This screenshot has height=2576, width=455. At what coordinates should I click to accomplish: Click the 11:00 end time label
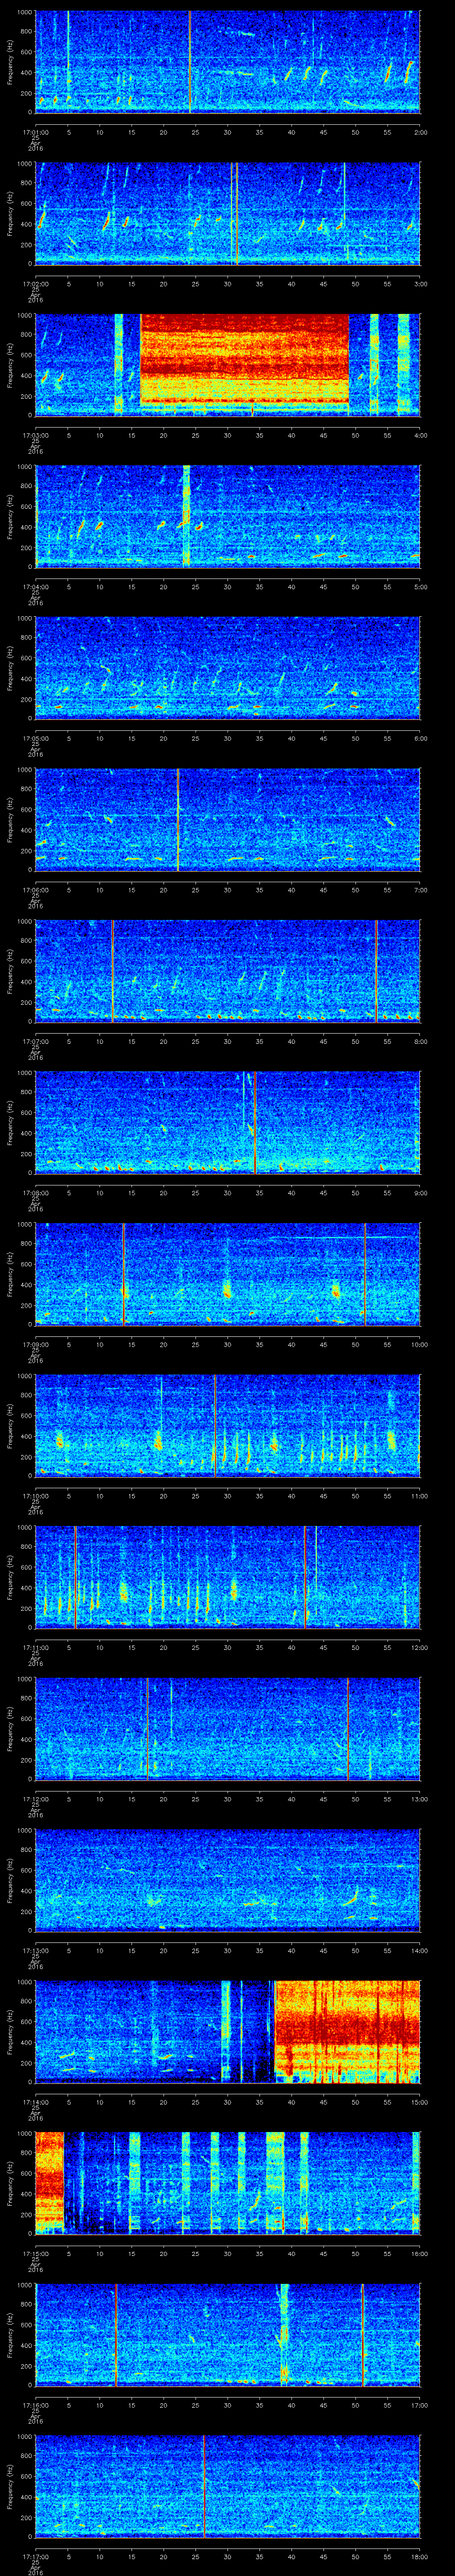pos(420,1495)
